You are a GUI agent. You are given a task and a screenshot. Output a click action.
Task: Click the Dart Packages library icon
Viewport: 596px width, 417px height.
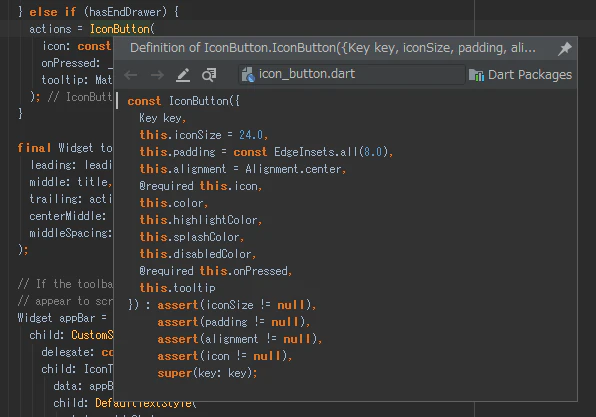(476, 75)
